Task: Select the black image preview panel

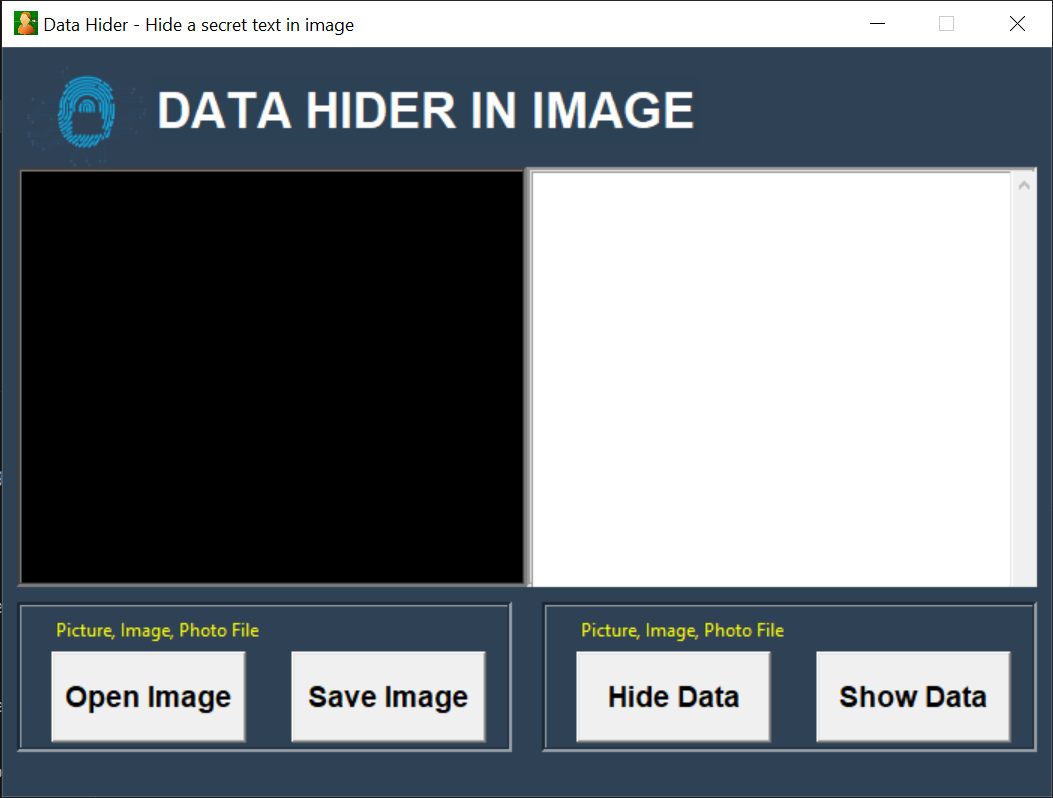Action: (x=270, y=375)
